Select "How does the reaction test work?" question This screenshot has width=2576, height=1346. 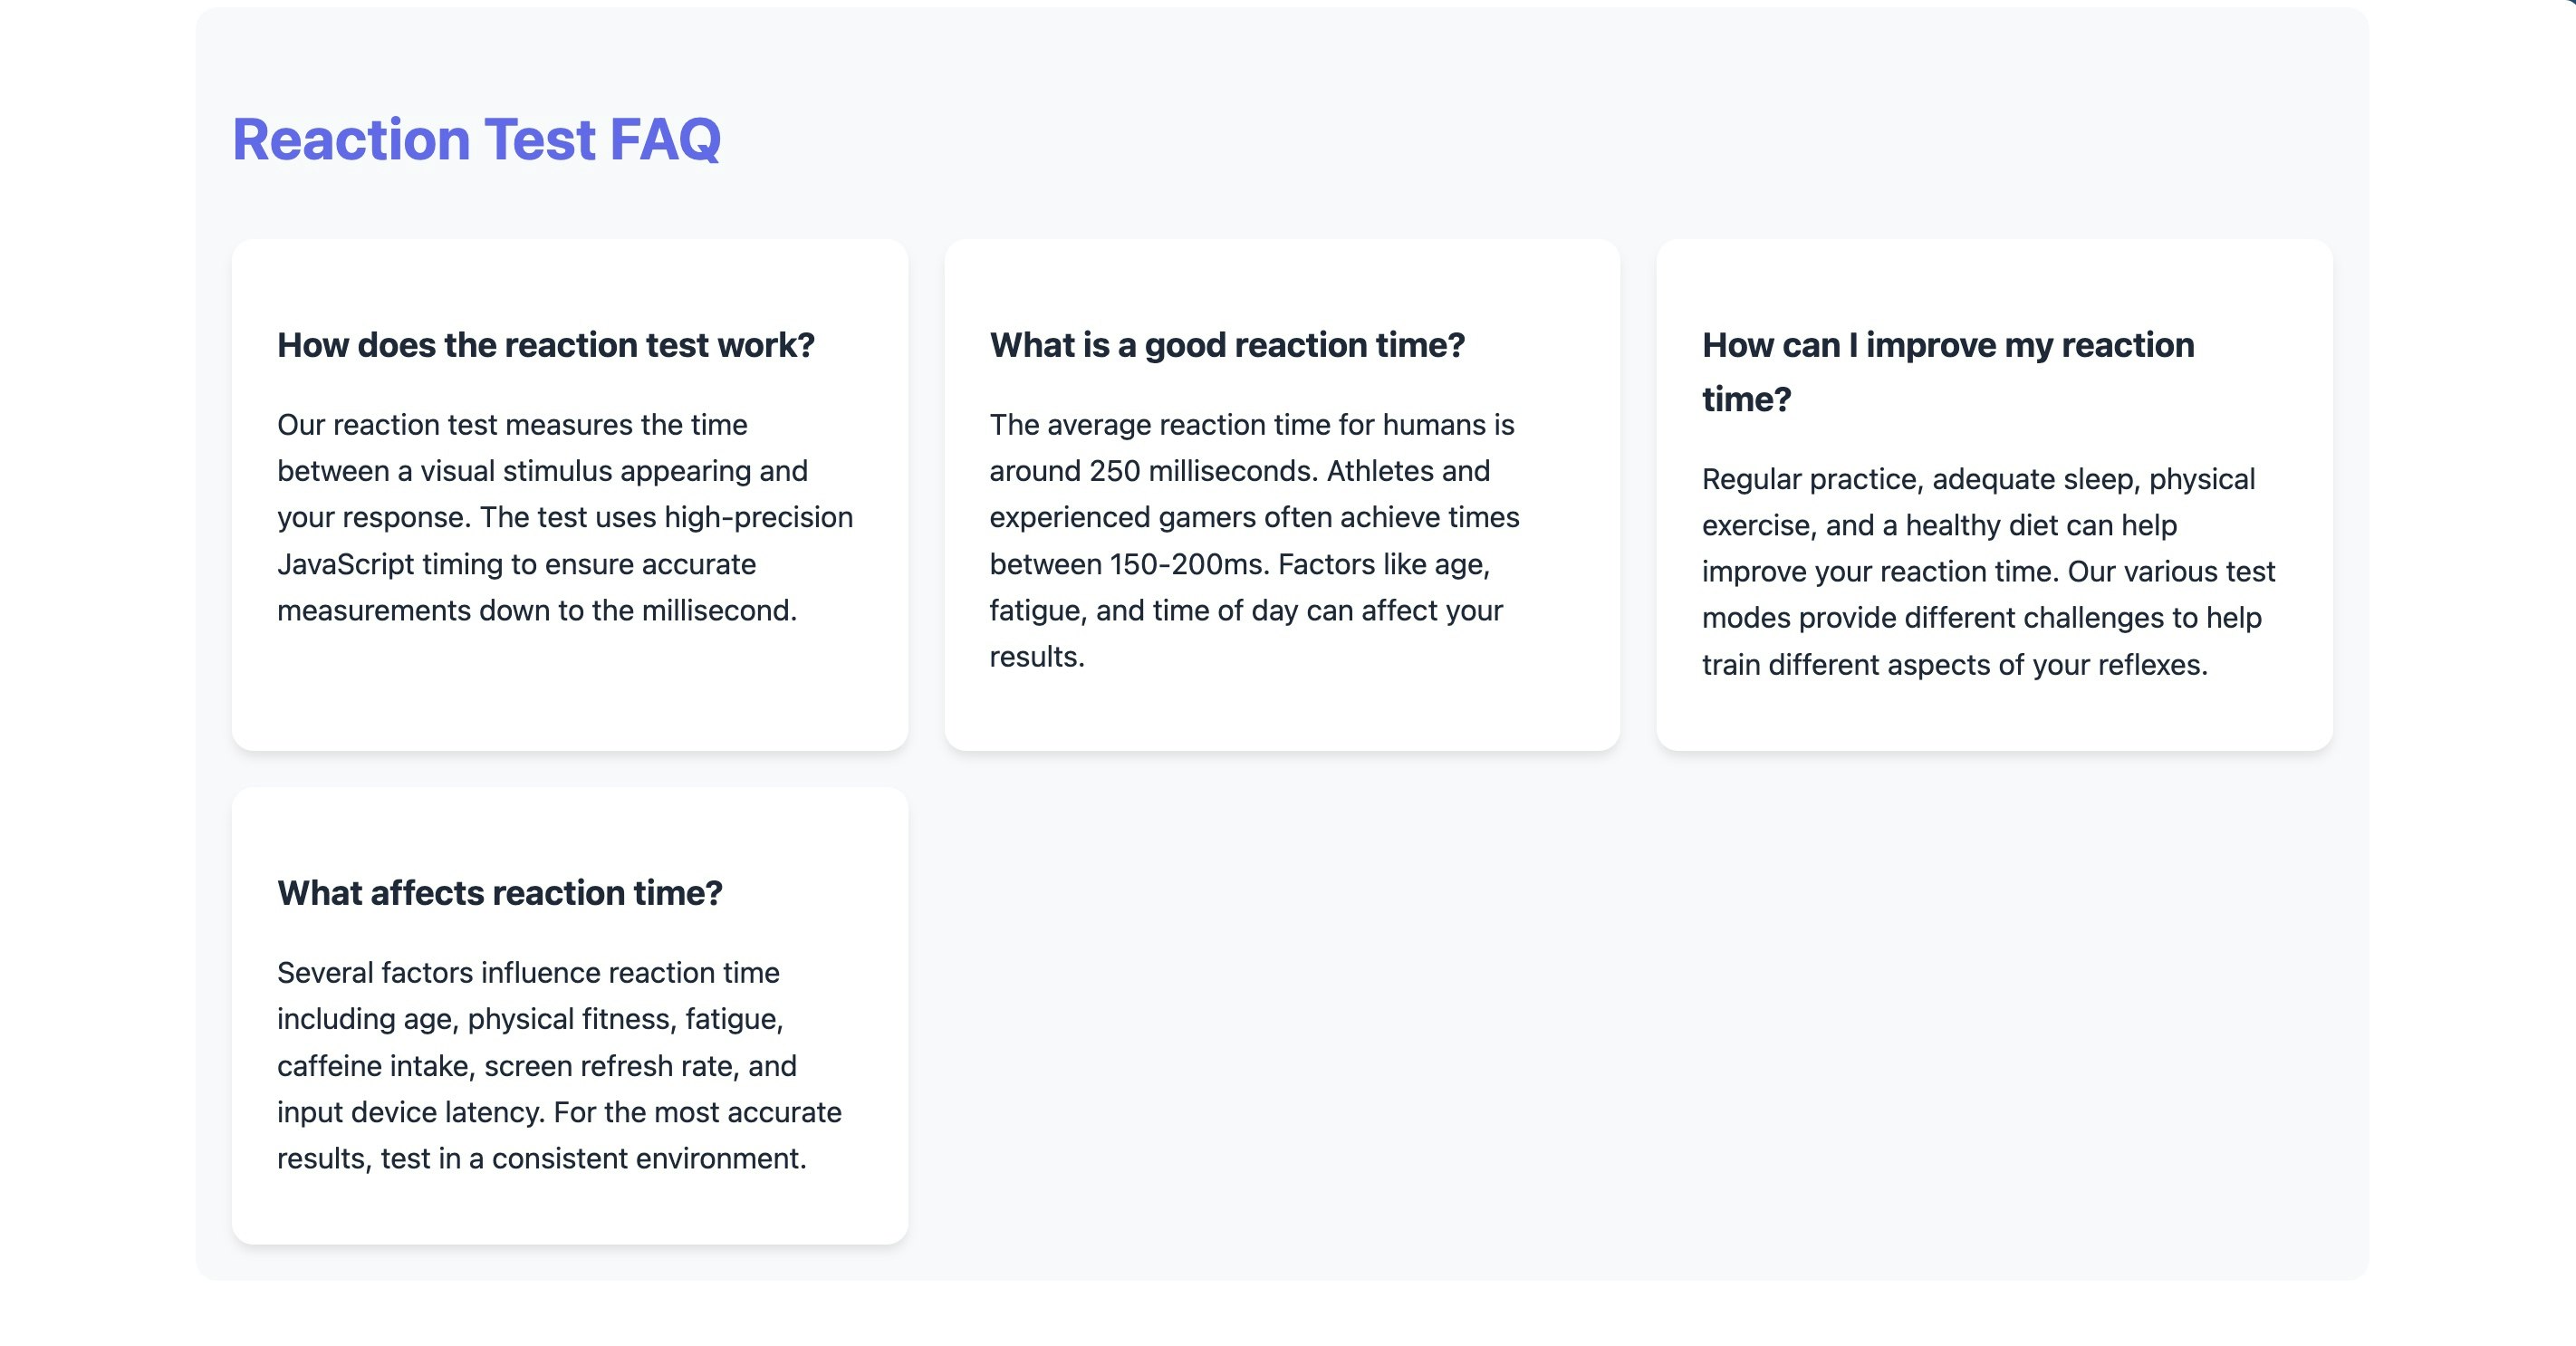tap(546, 345)
